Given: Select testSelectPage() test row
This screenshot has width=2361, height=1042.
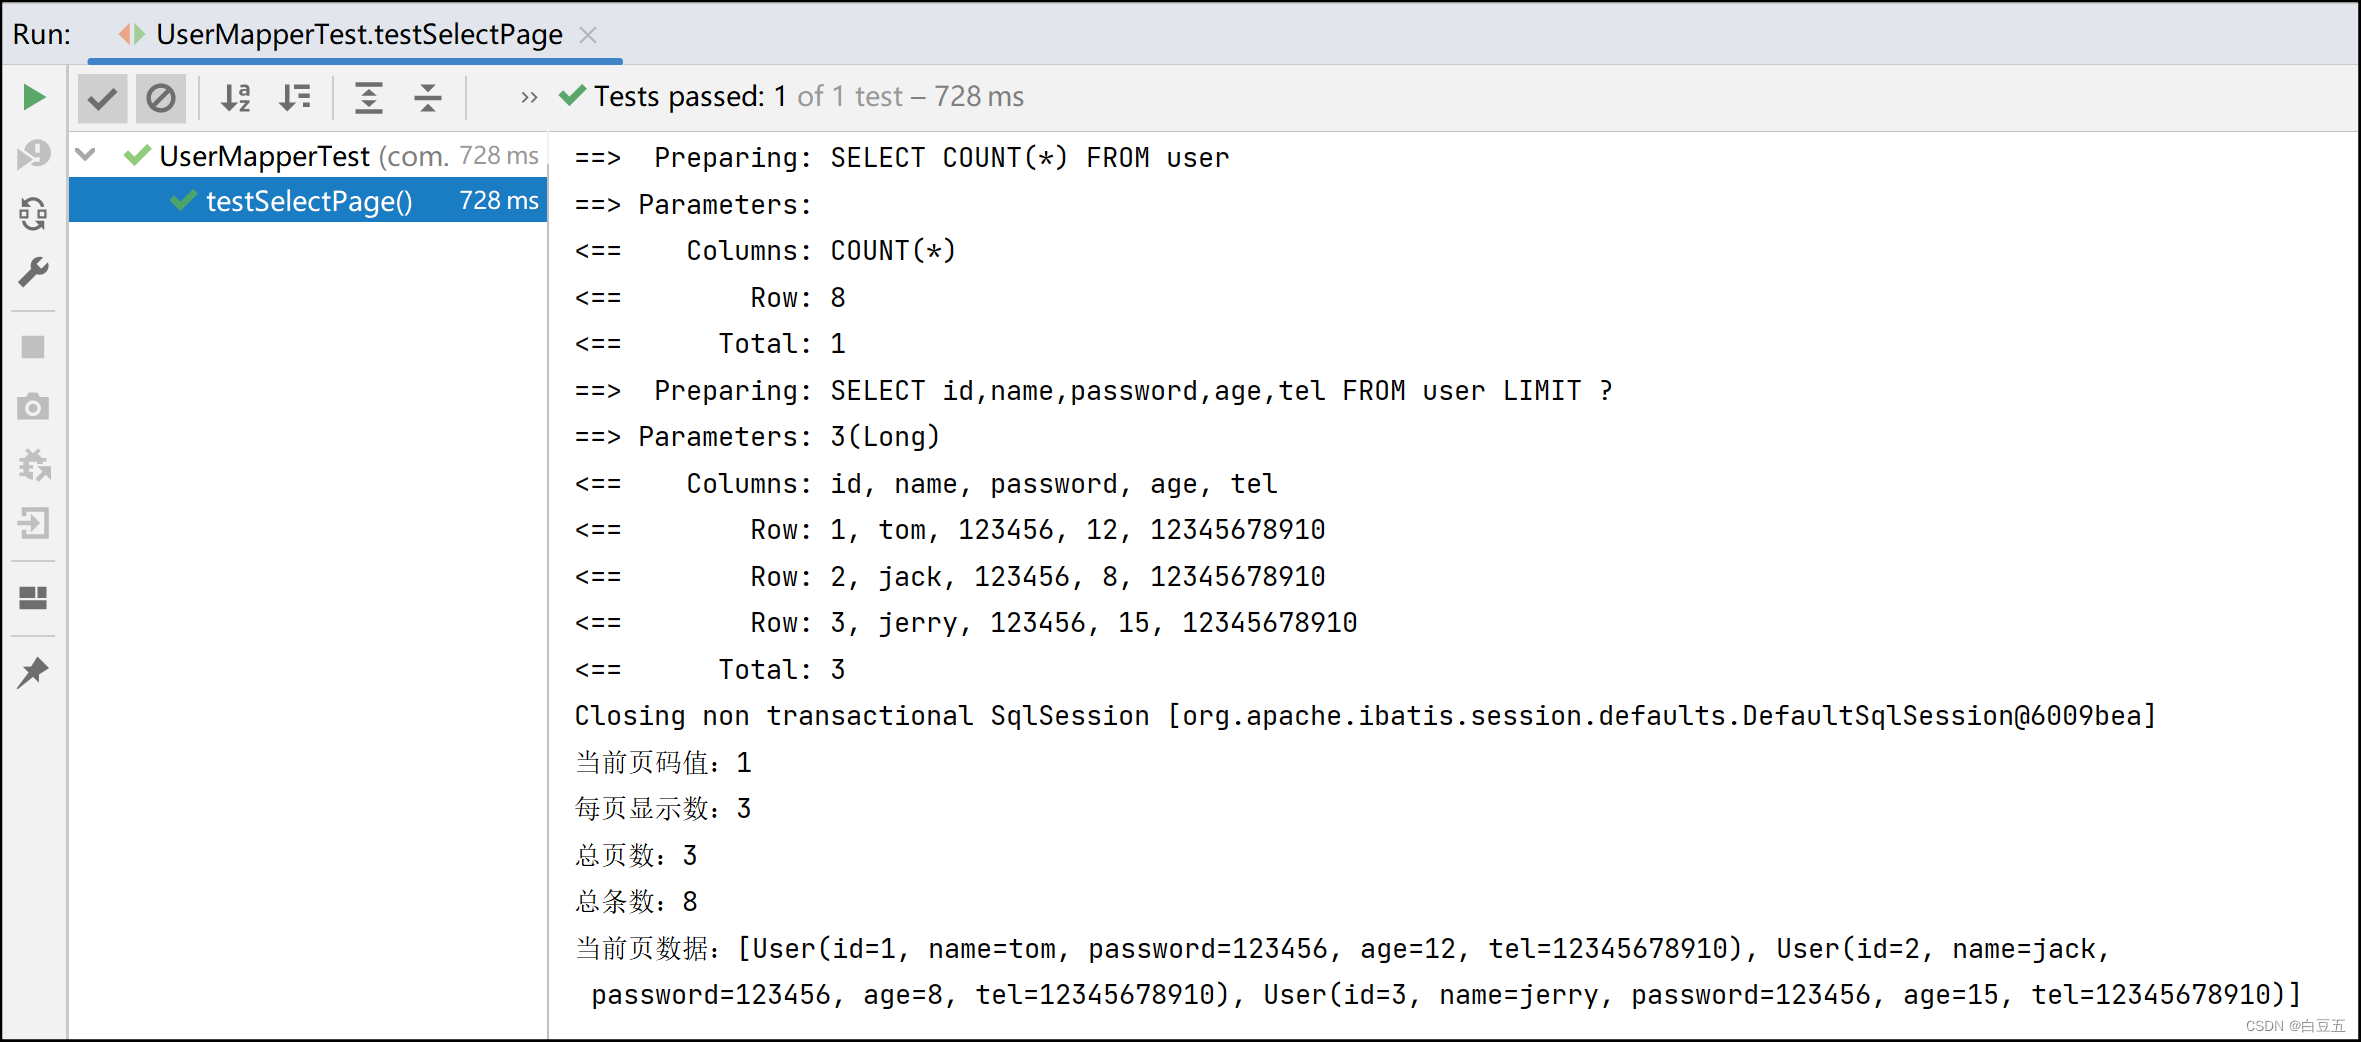Looking at the screenshot, I should [x=308, y=201].
